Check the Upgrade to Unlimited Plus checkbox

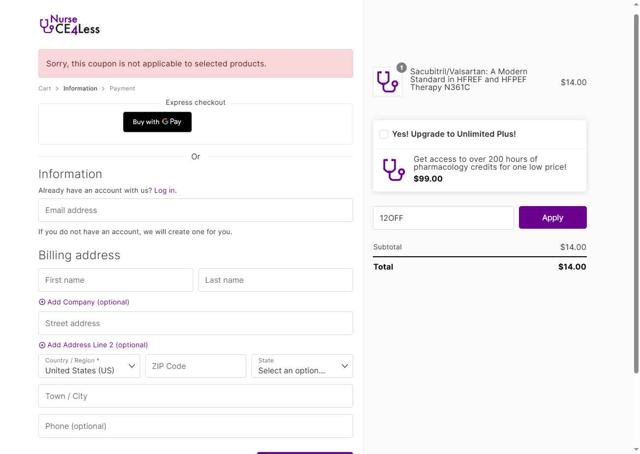point(384,134)
